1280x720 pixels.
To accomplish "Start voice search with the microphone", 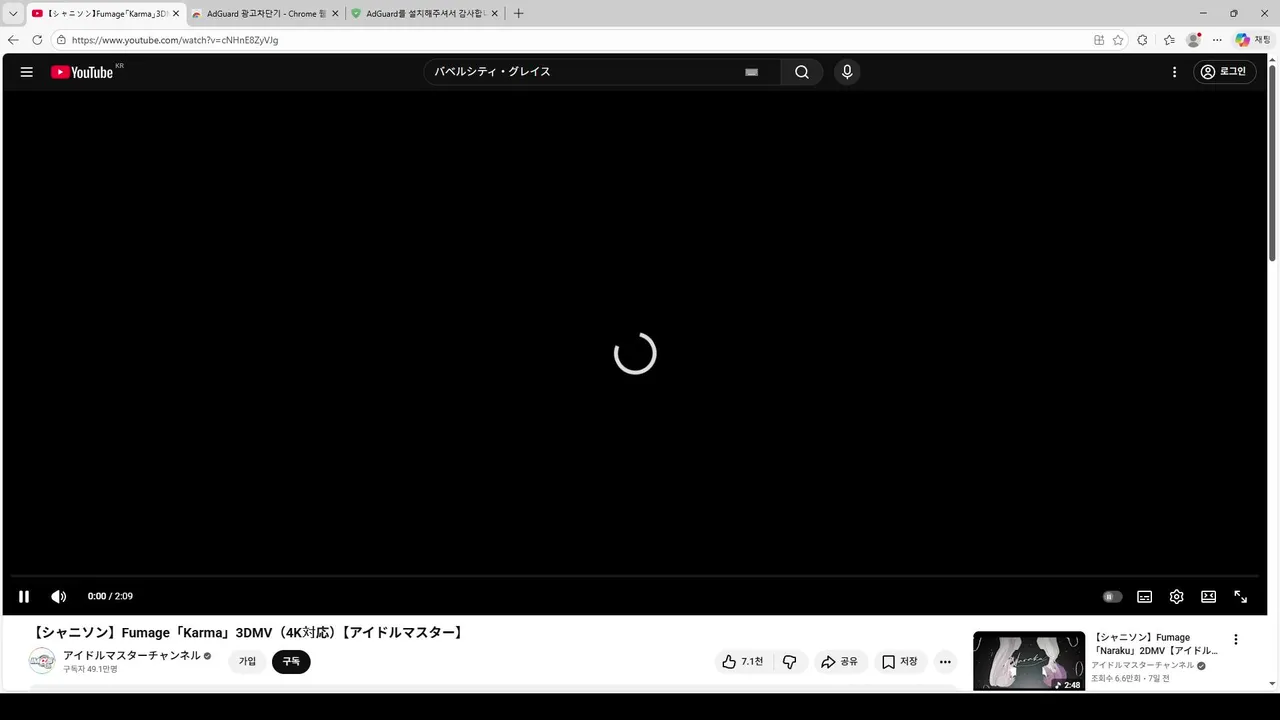I will pos(847,72).
